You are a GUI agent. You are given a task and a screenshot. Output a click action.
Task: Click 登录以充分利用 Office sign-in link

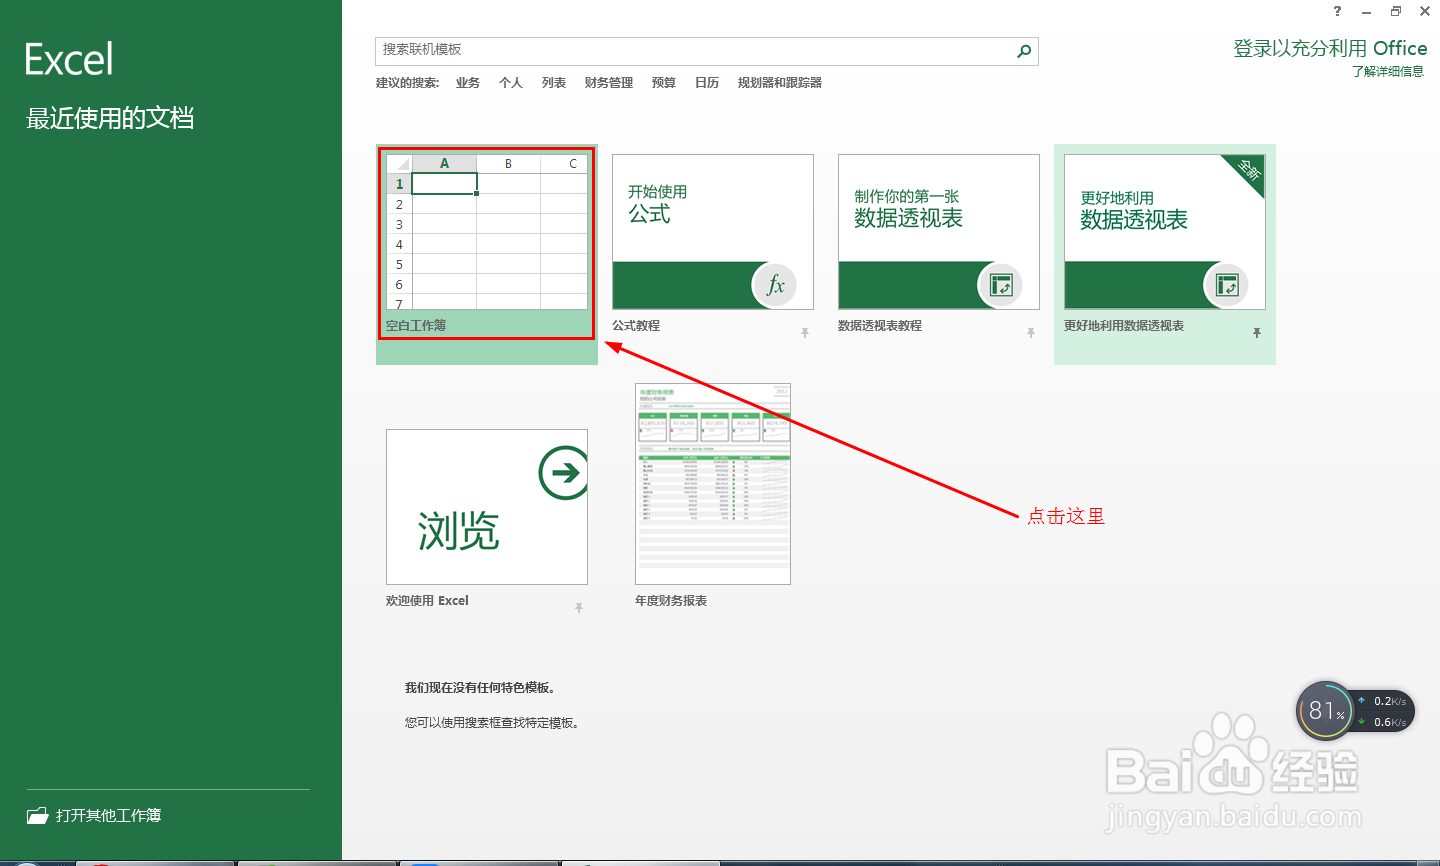click(1330, 48)
